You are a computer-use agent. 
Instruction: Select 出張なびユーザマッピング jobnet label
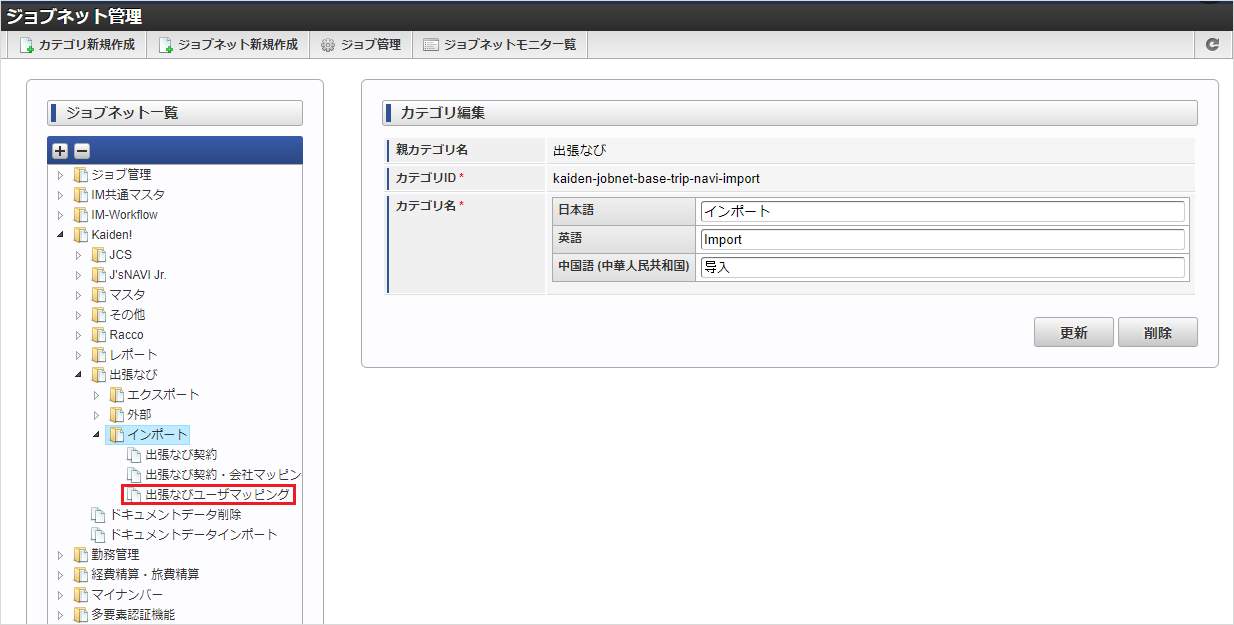(x=217, y=495)
